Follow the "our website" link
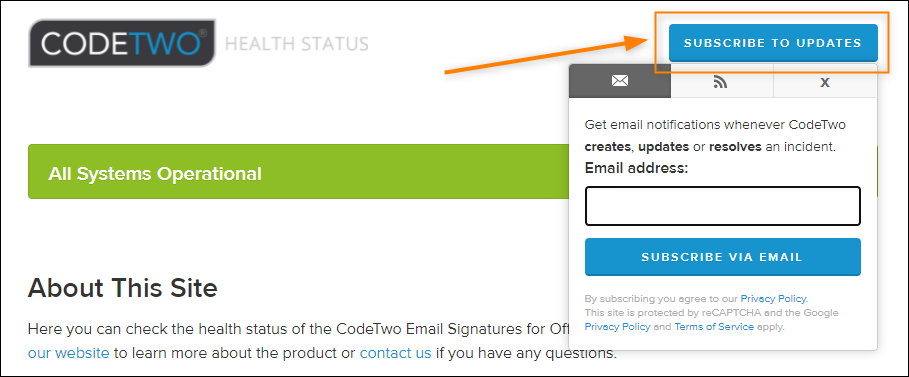909x377 pixels. [68, 353]
